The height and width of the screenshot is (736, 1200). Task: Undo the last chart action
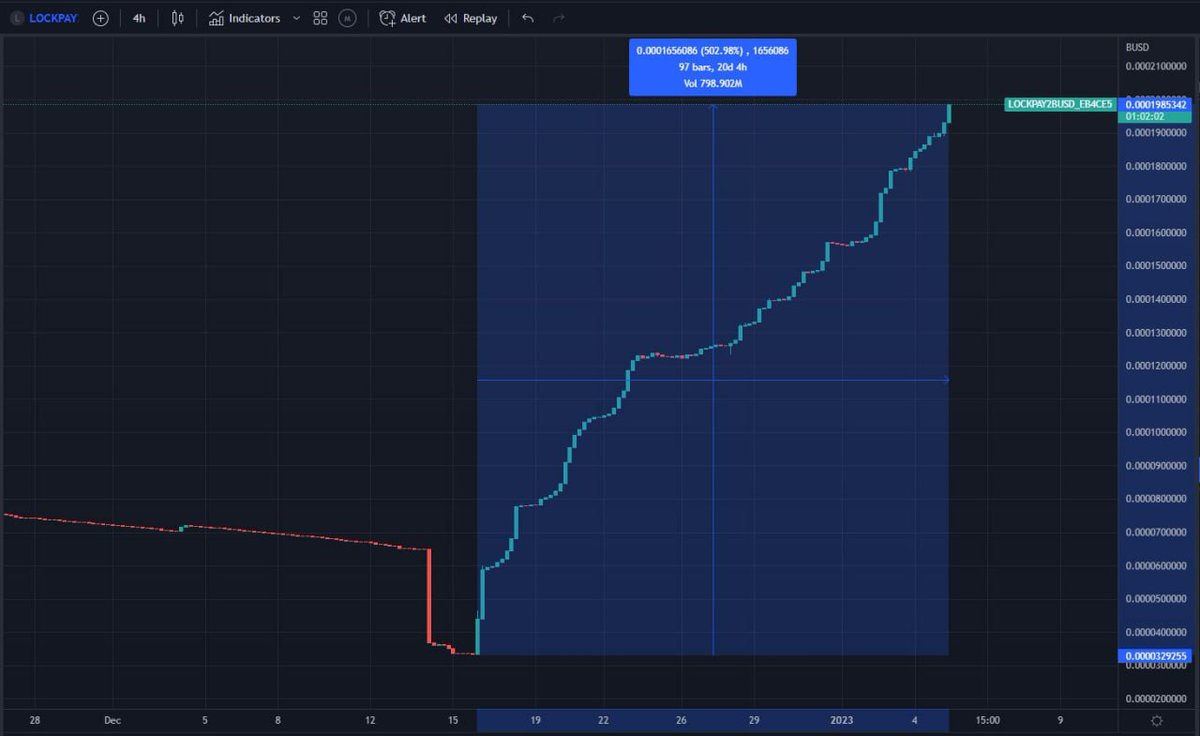(x=528, y=18)
